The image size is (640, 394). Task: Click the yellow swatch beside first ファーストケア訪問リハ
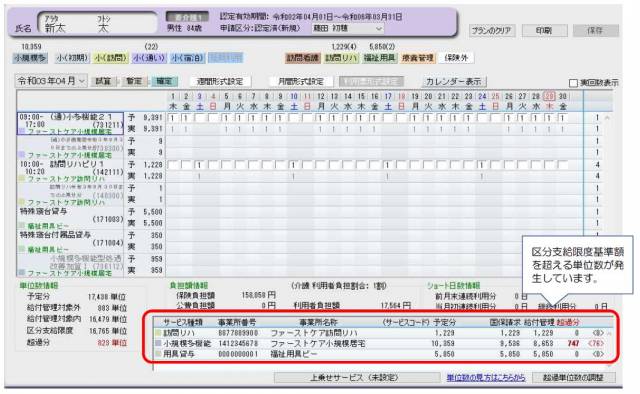pyautogui.click(x=22, y=179)
